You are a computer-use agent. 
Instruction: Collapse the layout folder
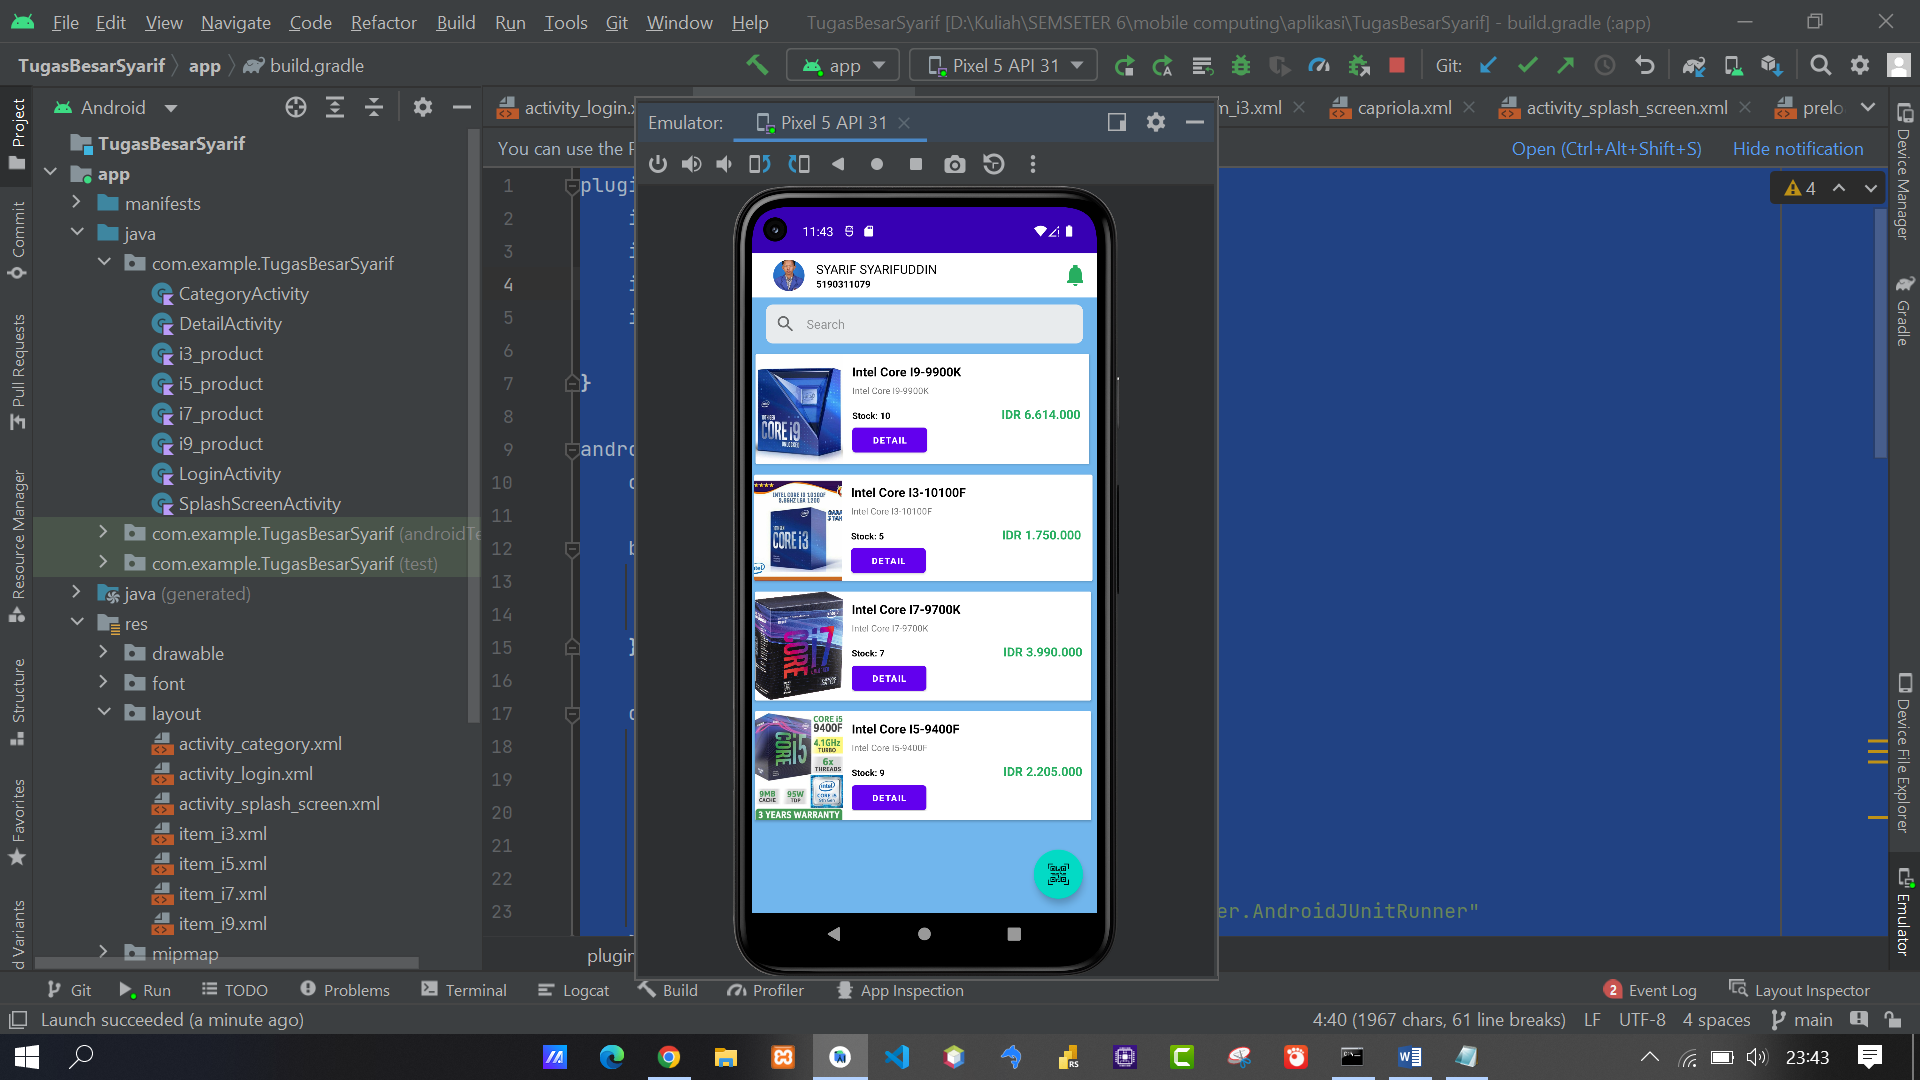coord(103,712)
